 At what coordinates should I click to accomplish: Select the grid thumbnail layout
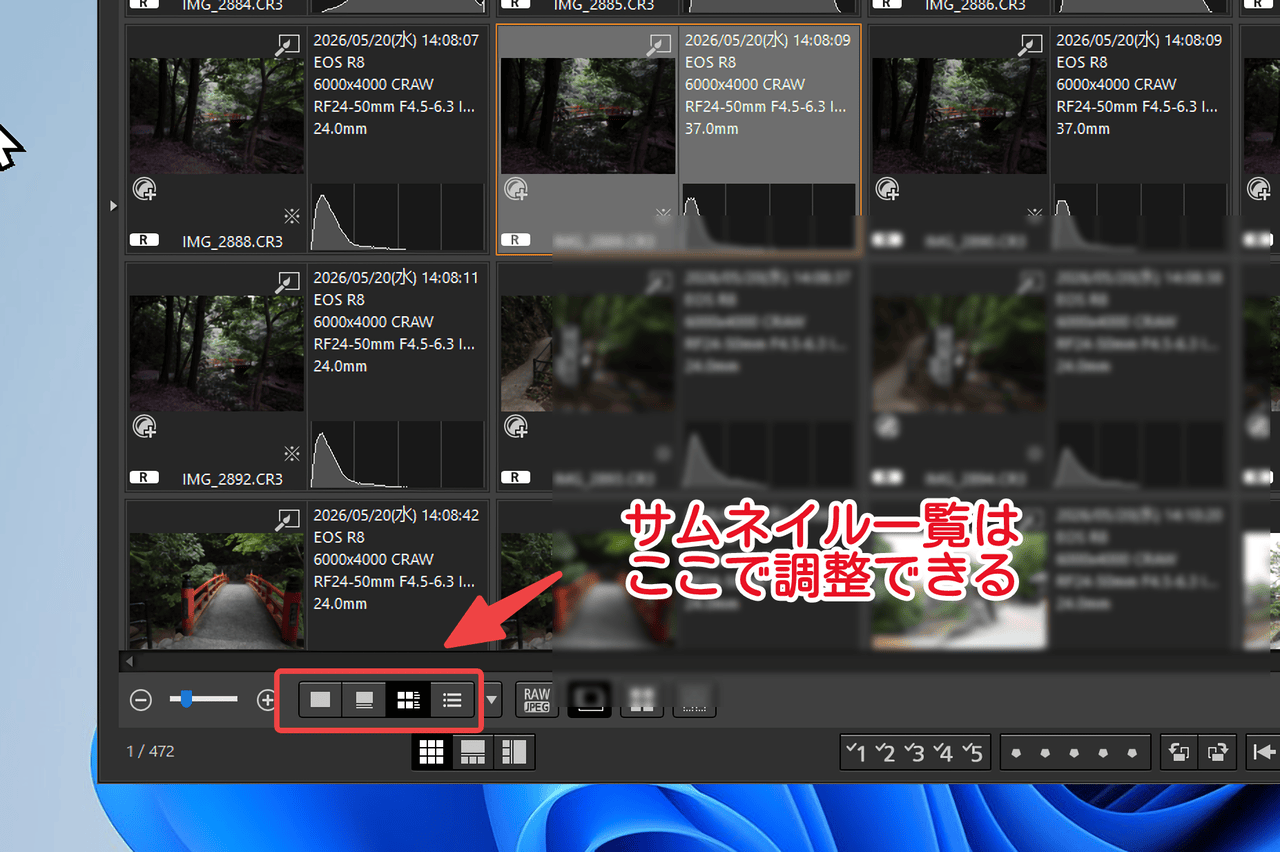pos(431,752)
